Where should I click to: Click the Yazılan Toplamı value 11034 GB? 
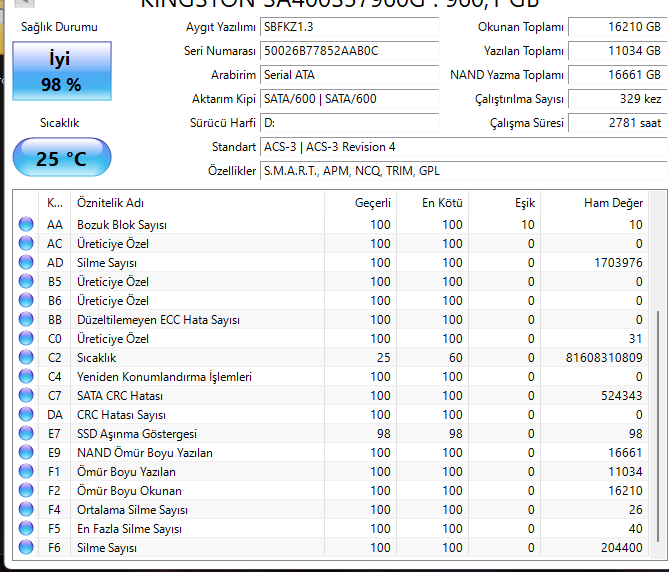point(617,51)
